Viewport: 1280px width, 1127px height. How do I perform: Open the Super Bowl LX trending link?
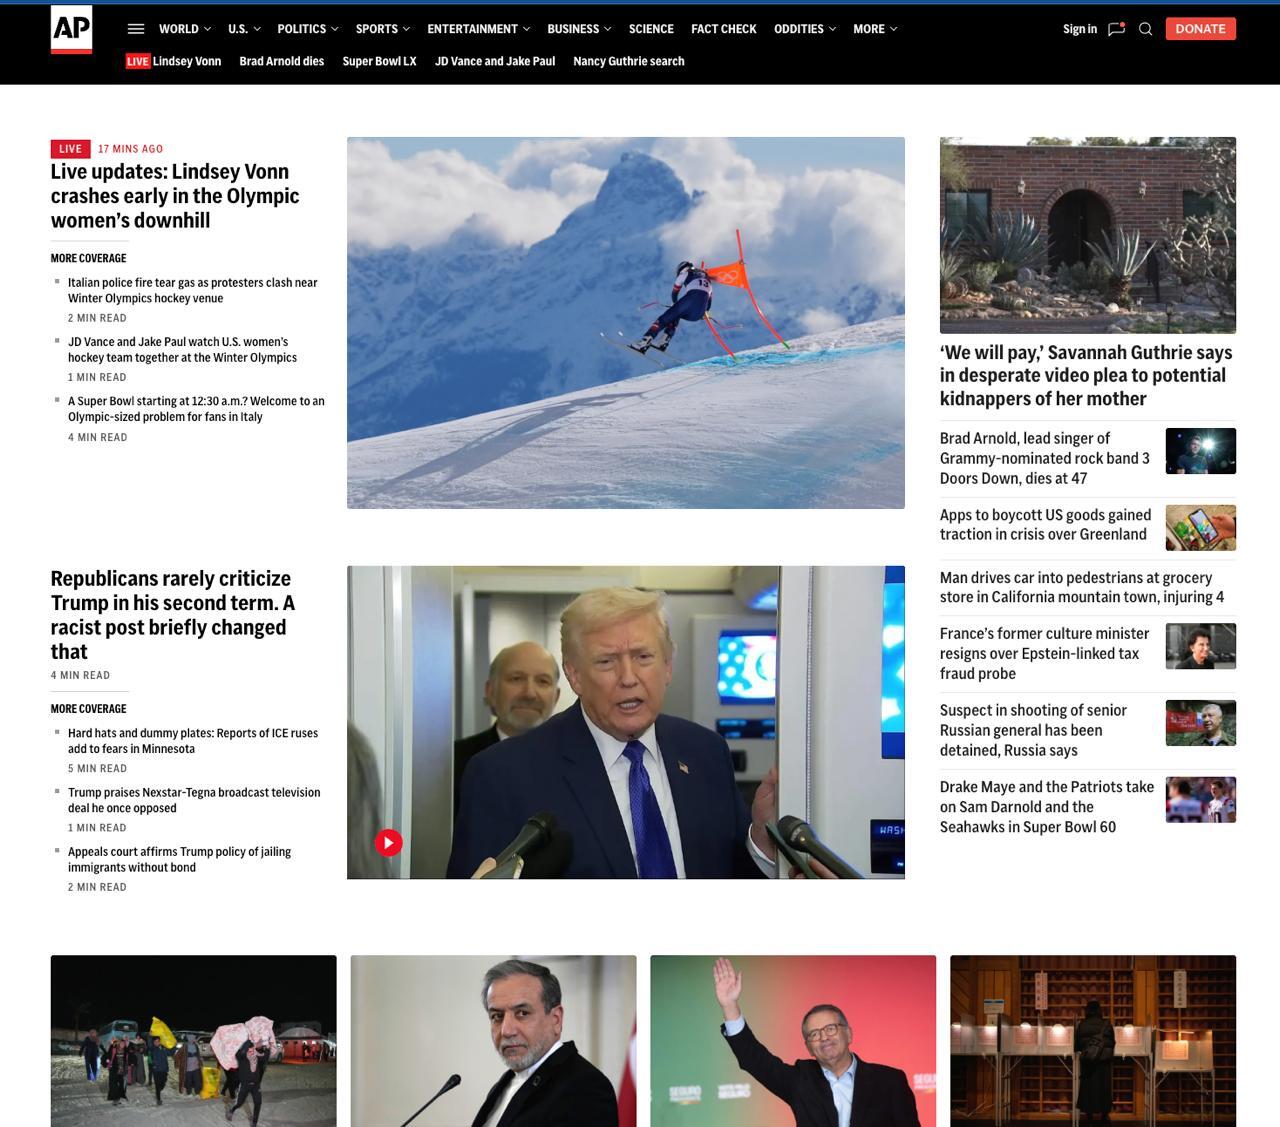click(x=379, y=61)
